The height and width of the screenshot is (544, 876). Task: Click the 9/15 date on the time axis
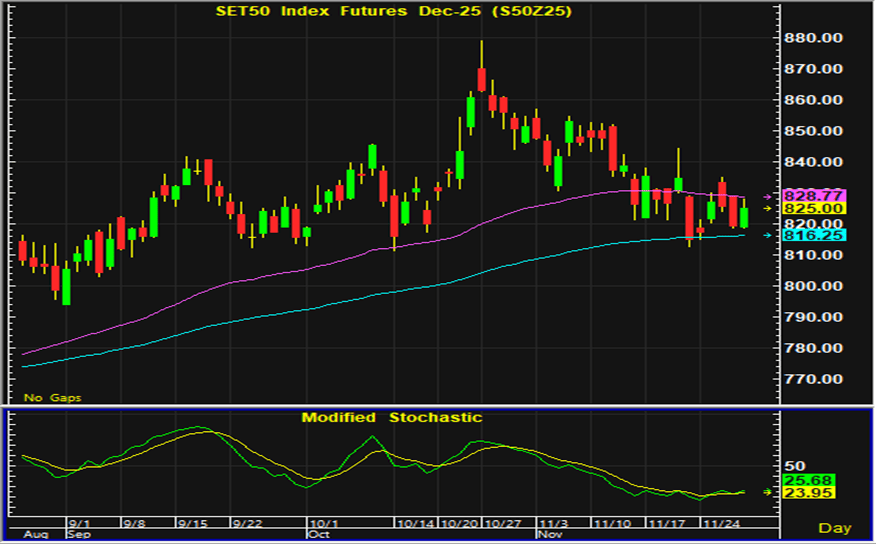click(x=193, y=522)
